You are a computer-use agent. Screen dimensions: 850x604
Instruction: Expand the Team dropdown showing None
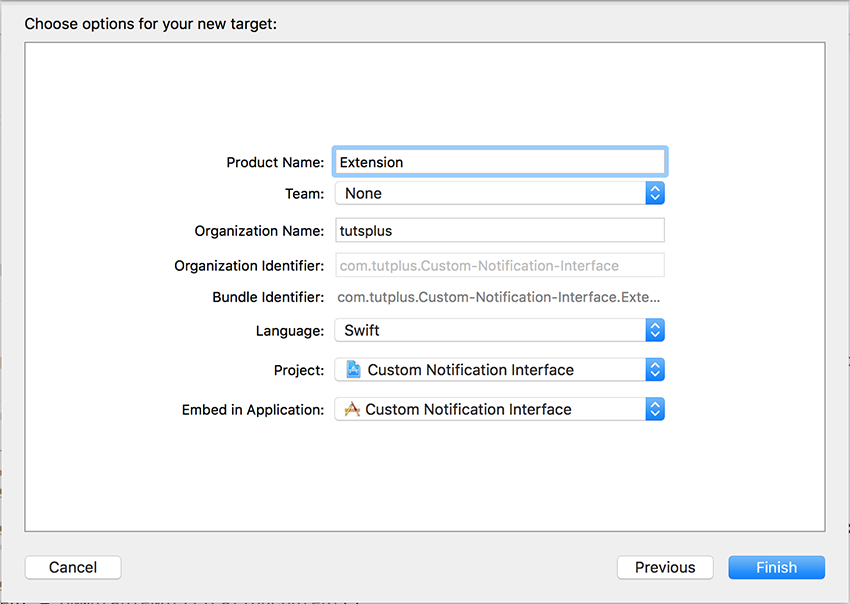[500, 193]
